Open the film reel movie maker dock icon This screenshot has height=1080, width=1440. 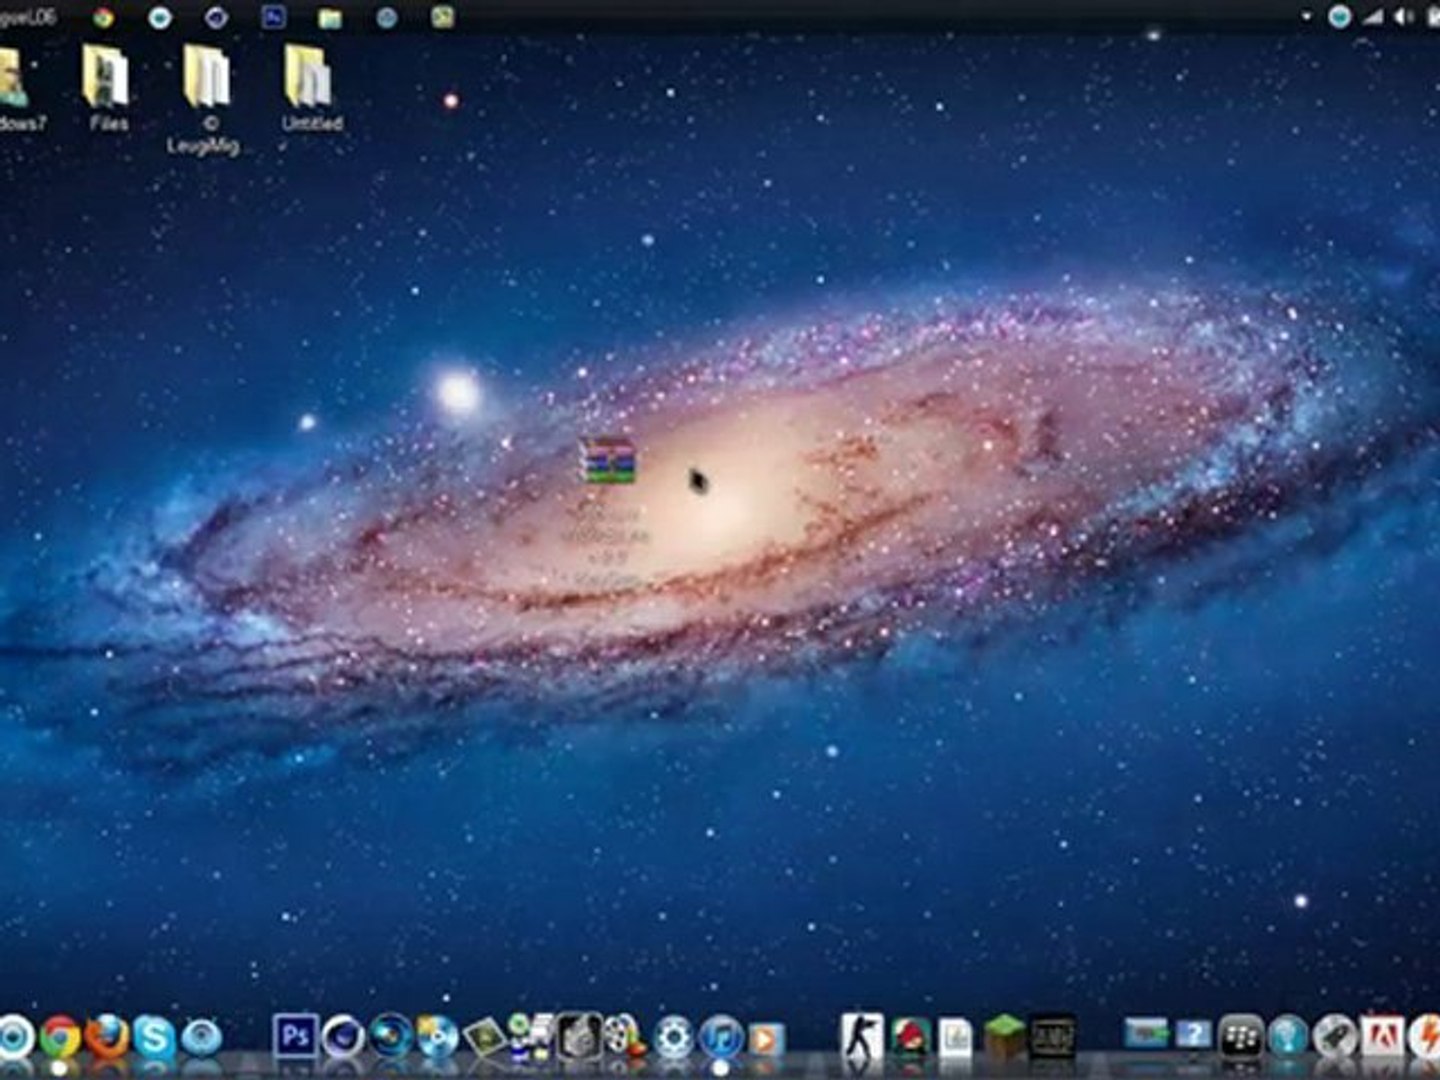624,1037
